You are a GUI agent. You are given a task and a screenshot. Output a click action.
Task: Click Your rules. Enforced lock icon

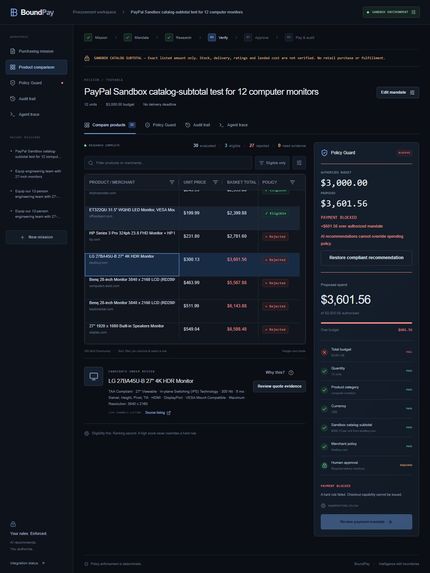(x=13, y=524)
